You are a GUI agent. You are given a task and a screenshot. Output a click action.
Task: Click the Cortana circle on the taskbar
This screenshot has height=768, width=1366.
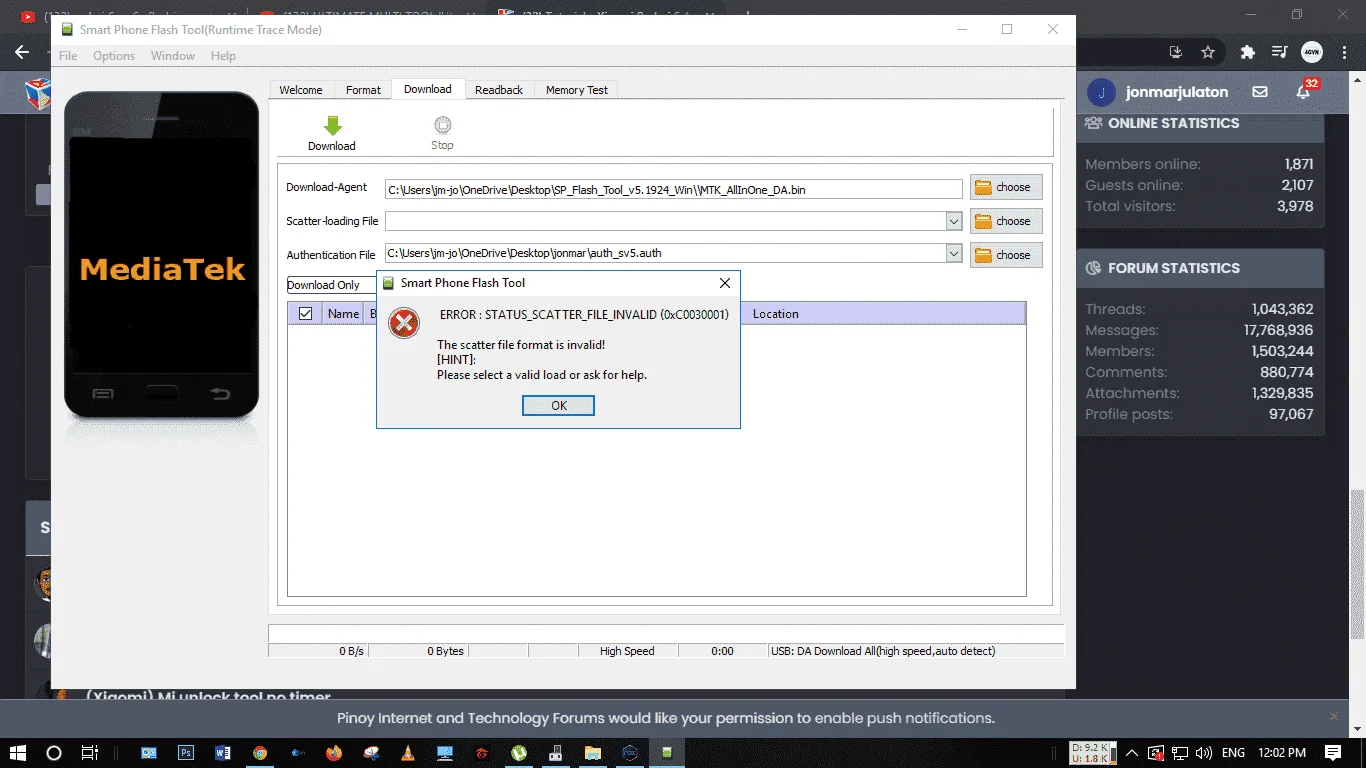54,753
